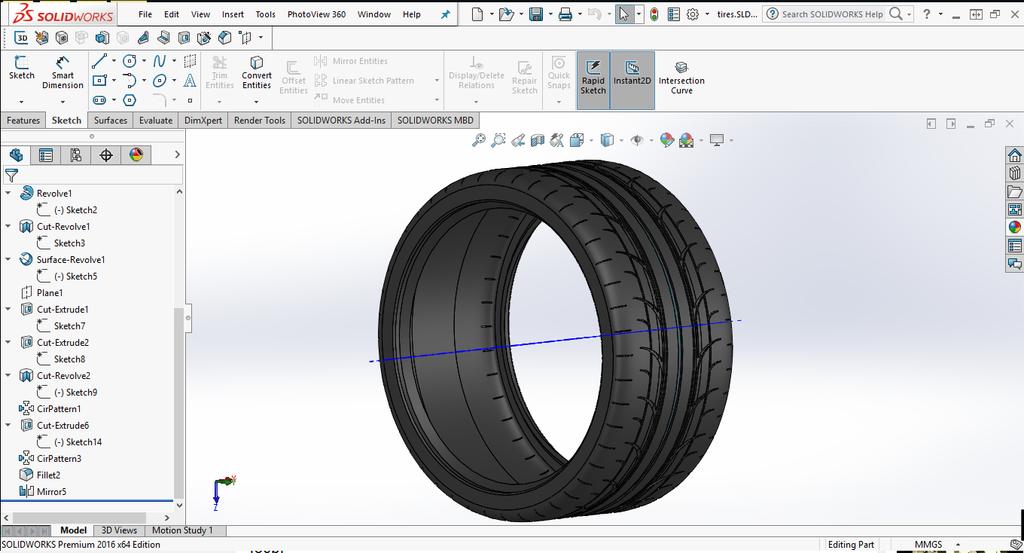
Task: Open the FeatureManager Design Tree tab
Action: click(x=16, y=155)
